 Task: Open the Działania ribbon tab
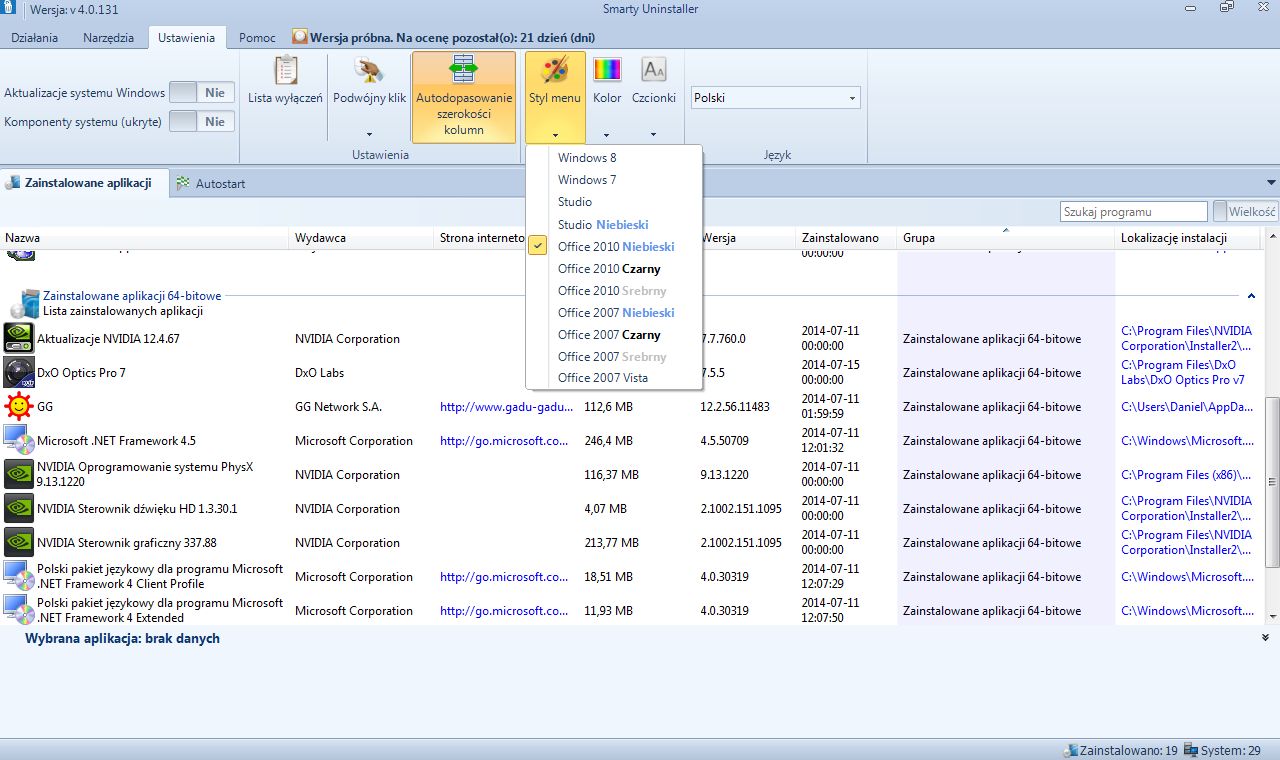(35, 38)
